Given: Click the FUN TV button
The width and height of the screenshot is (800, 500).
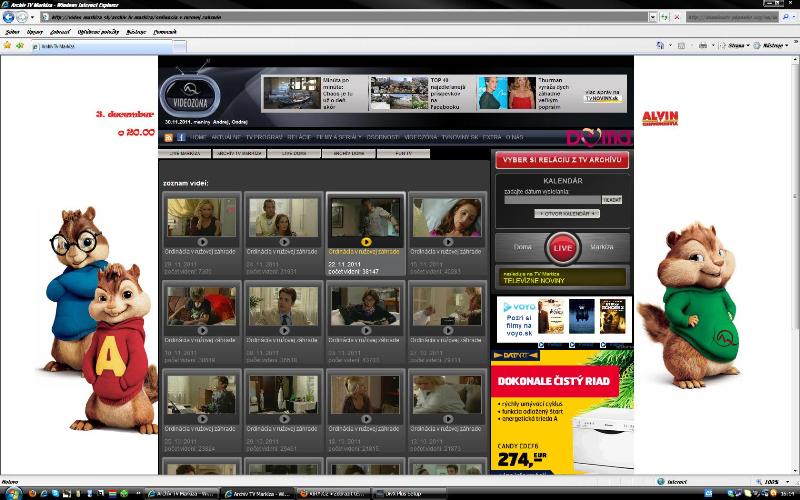Looking at the screenshot, I should coord(403,153).
